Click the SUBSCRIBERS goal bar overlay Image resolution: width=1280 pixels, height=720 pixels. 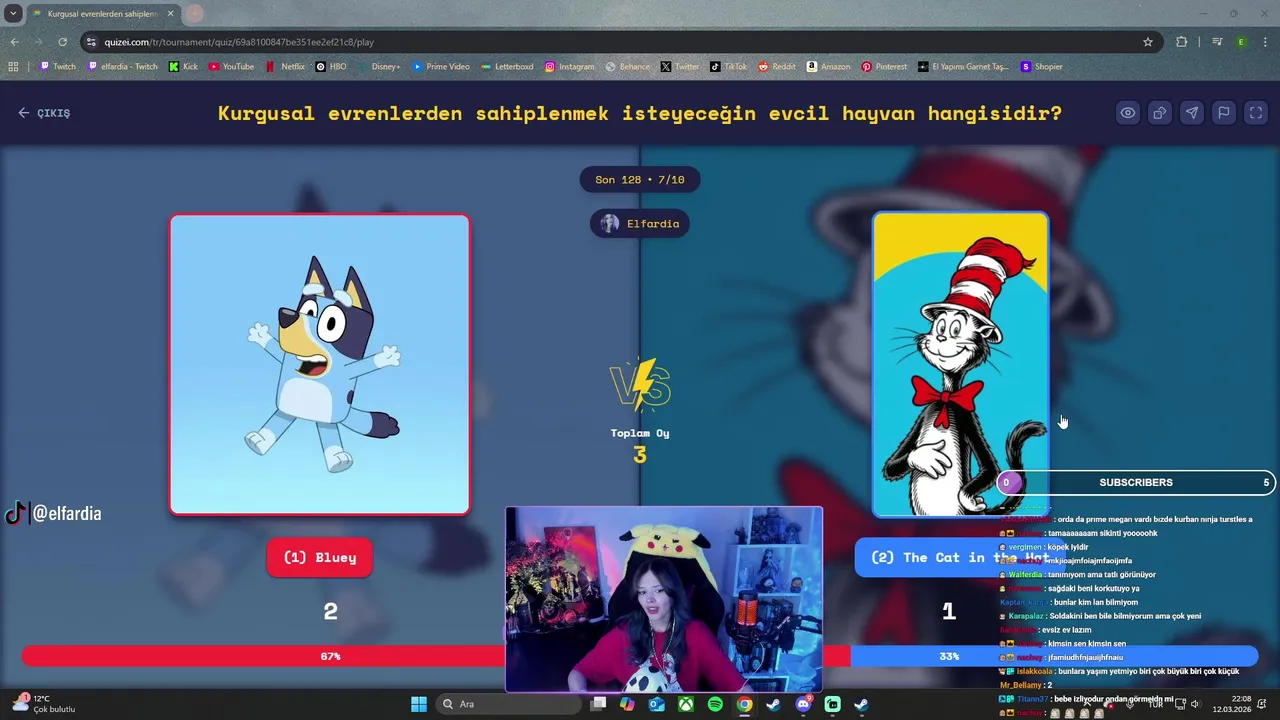(1136, 482)
